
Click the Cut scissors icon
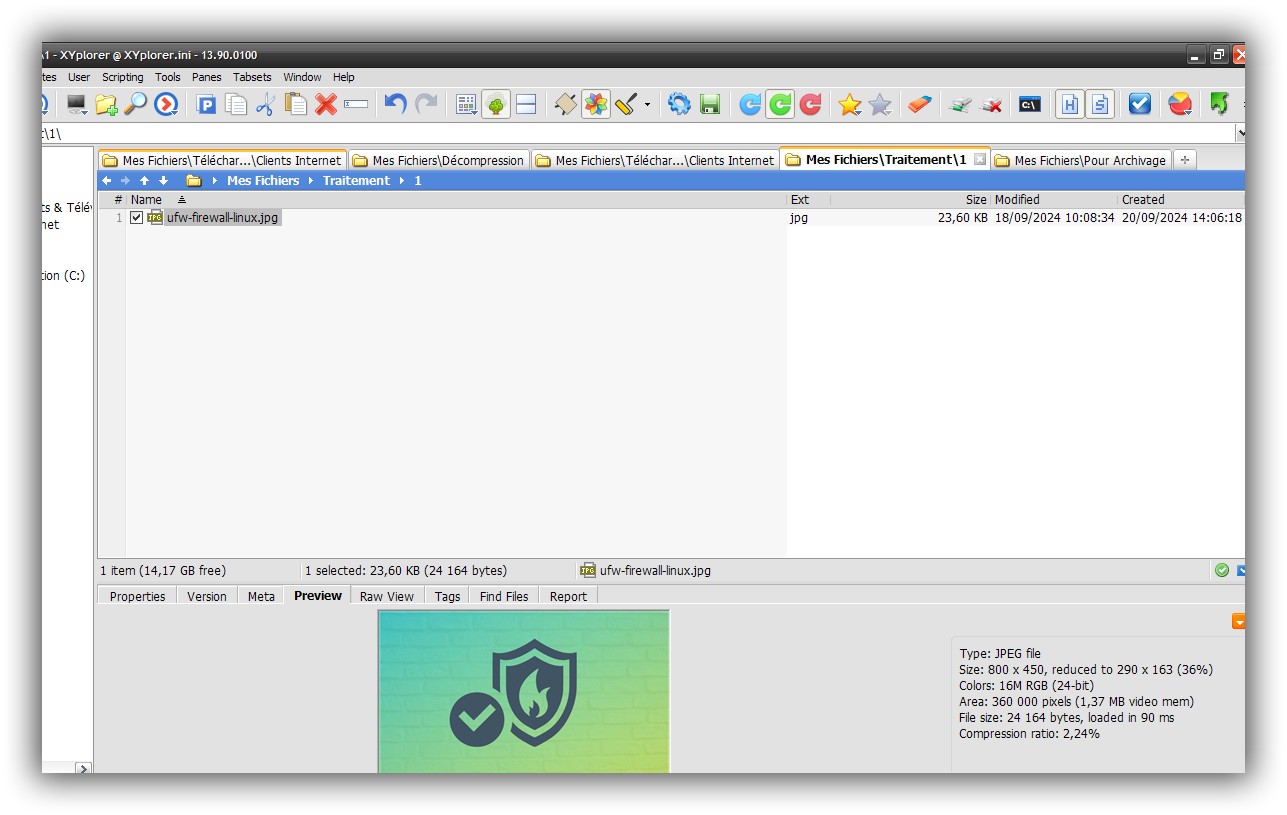click(265, 104)
